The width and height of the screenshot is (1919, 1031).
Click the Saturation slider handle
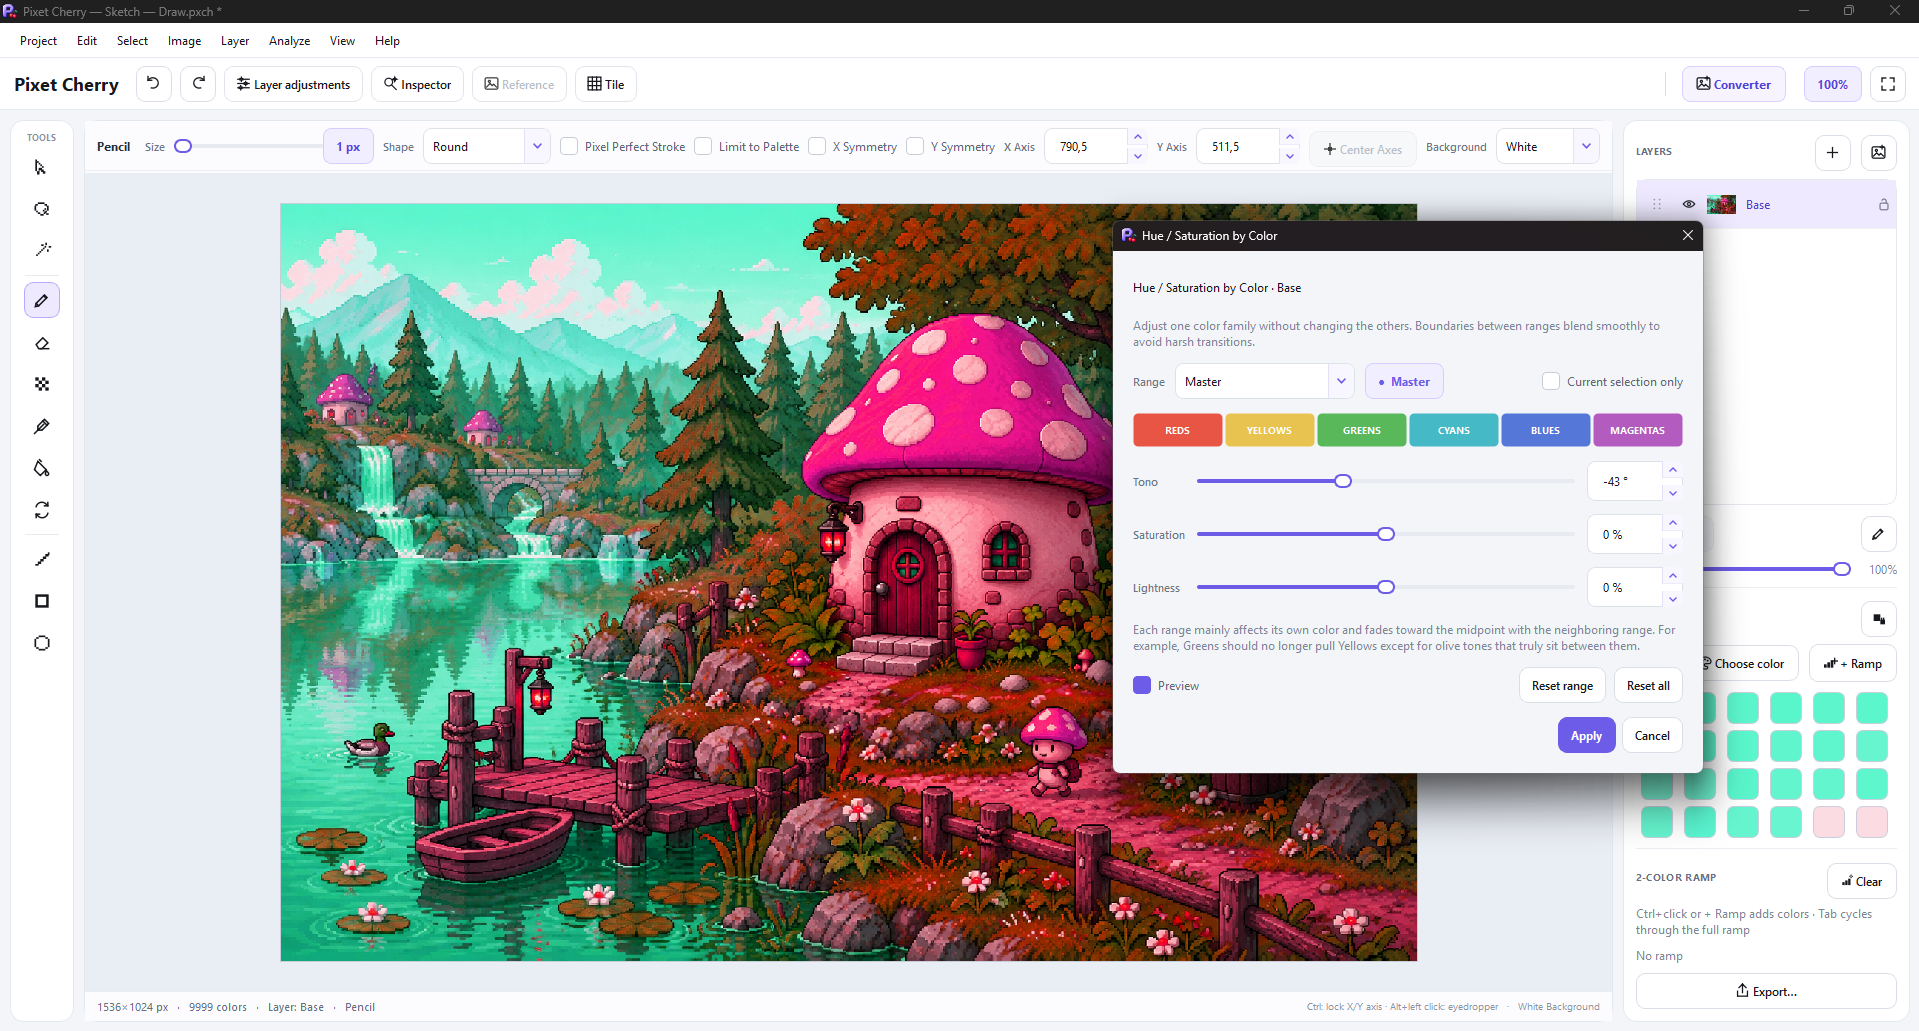point(1386,534)
